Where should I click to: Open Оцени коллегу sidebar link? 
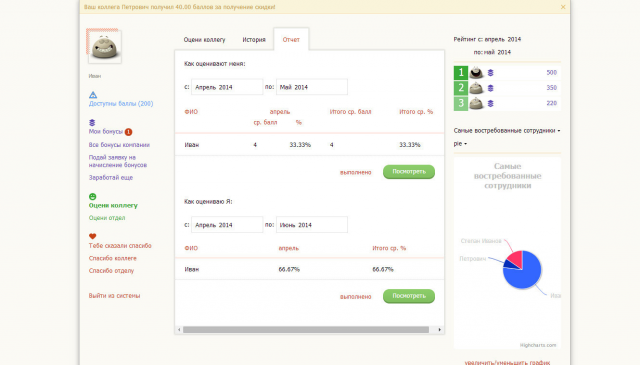click(113, 205)
